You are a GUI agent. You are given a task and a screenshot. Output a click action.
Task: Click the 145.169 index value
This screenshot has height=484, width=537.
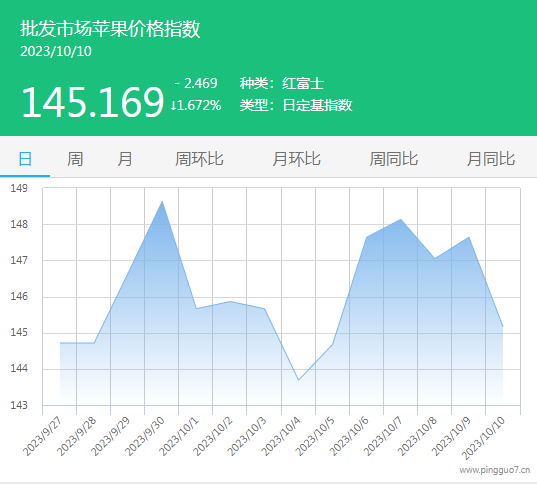92,102
